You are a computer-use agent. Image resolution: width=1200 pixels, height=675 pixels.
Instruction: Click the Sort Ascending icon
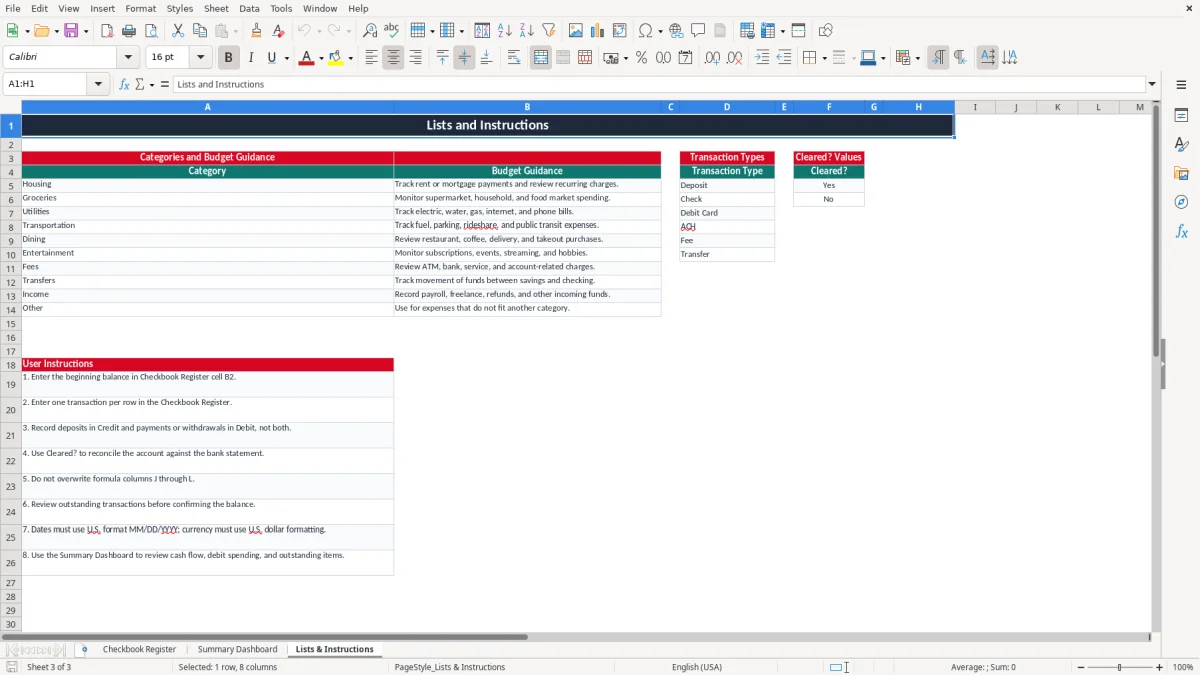[505, 31]
